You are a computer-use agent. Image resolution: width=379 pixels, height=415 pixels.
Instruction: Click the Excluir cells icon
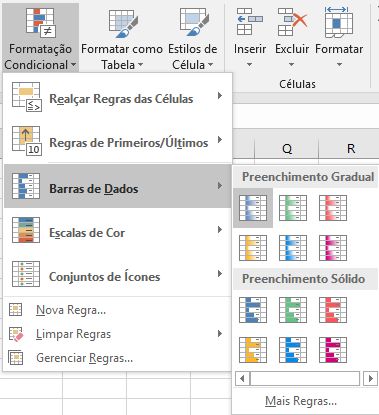292,22
